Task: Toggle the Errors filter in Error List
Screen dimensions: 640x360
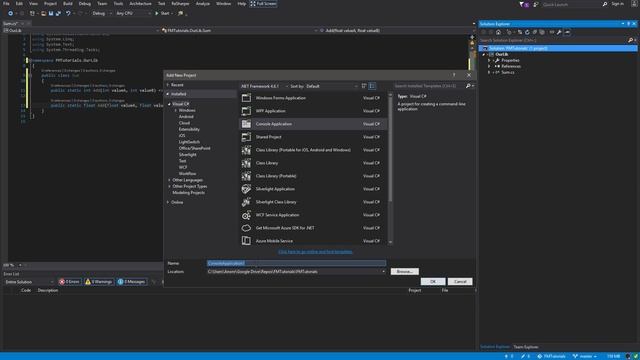Action: point(69,282)
